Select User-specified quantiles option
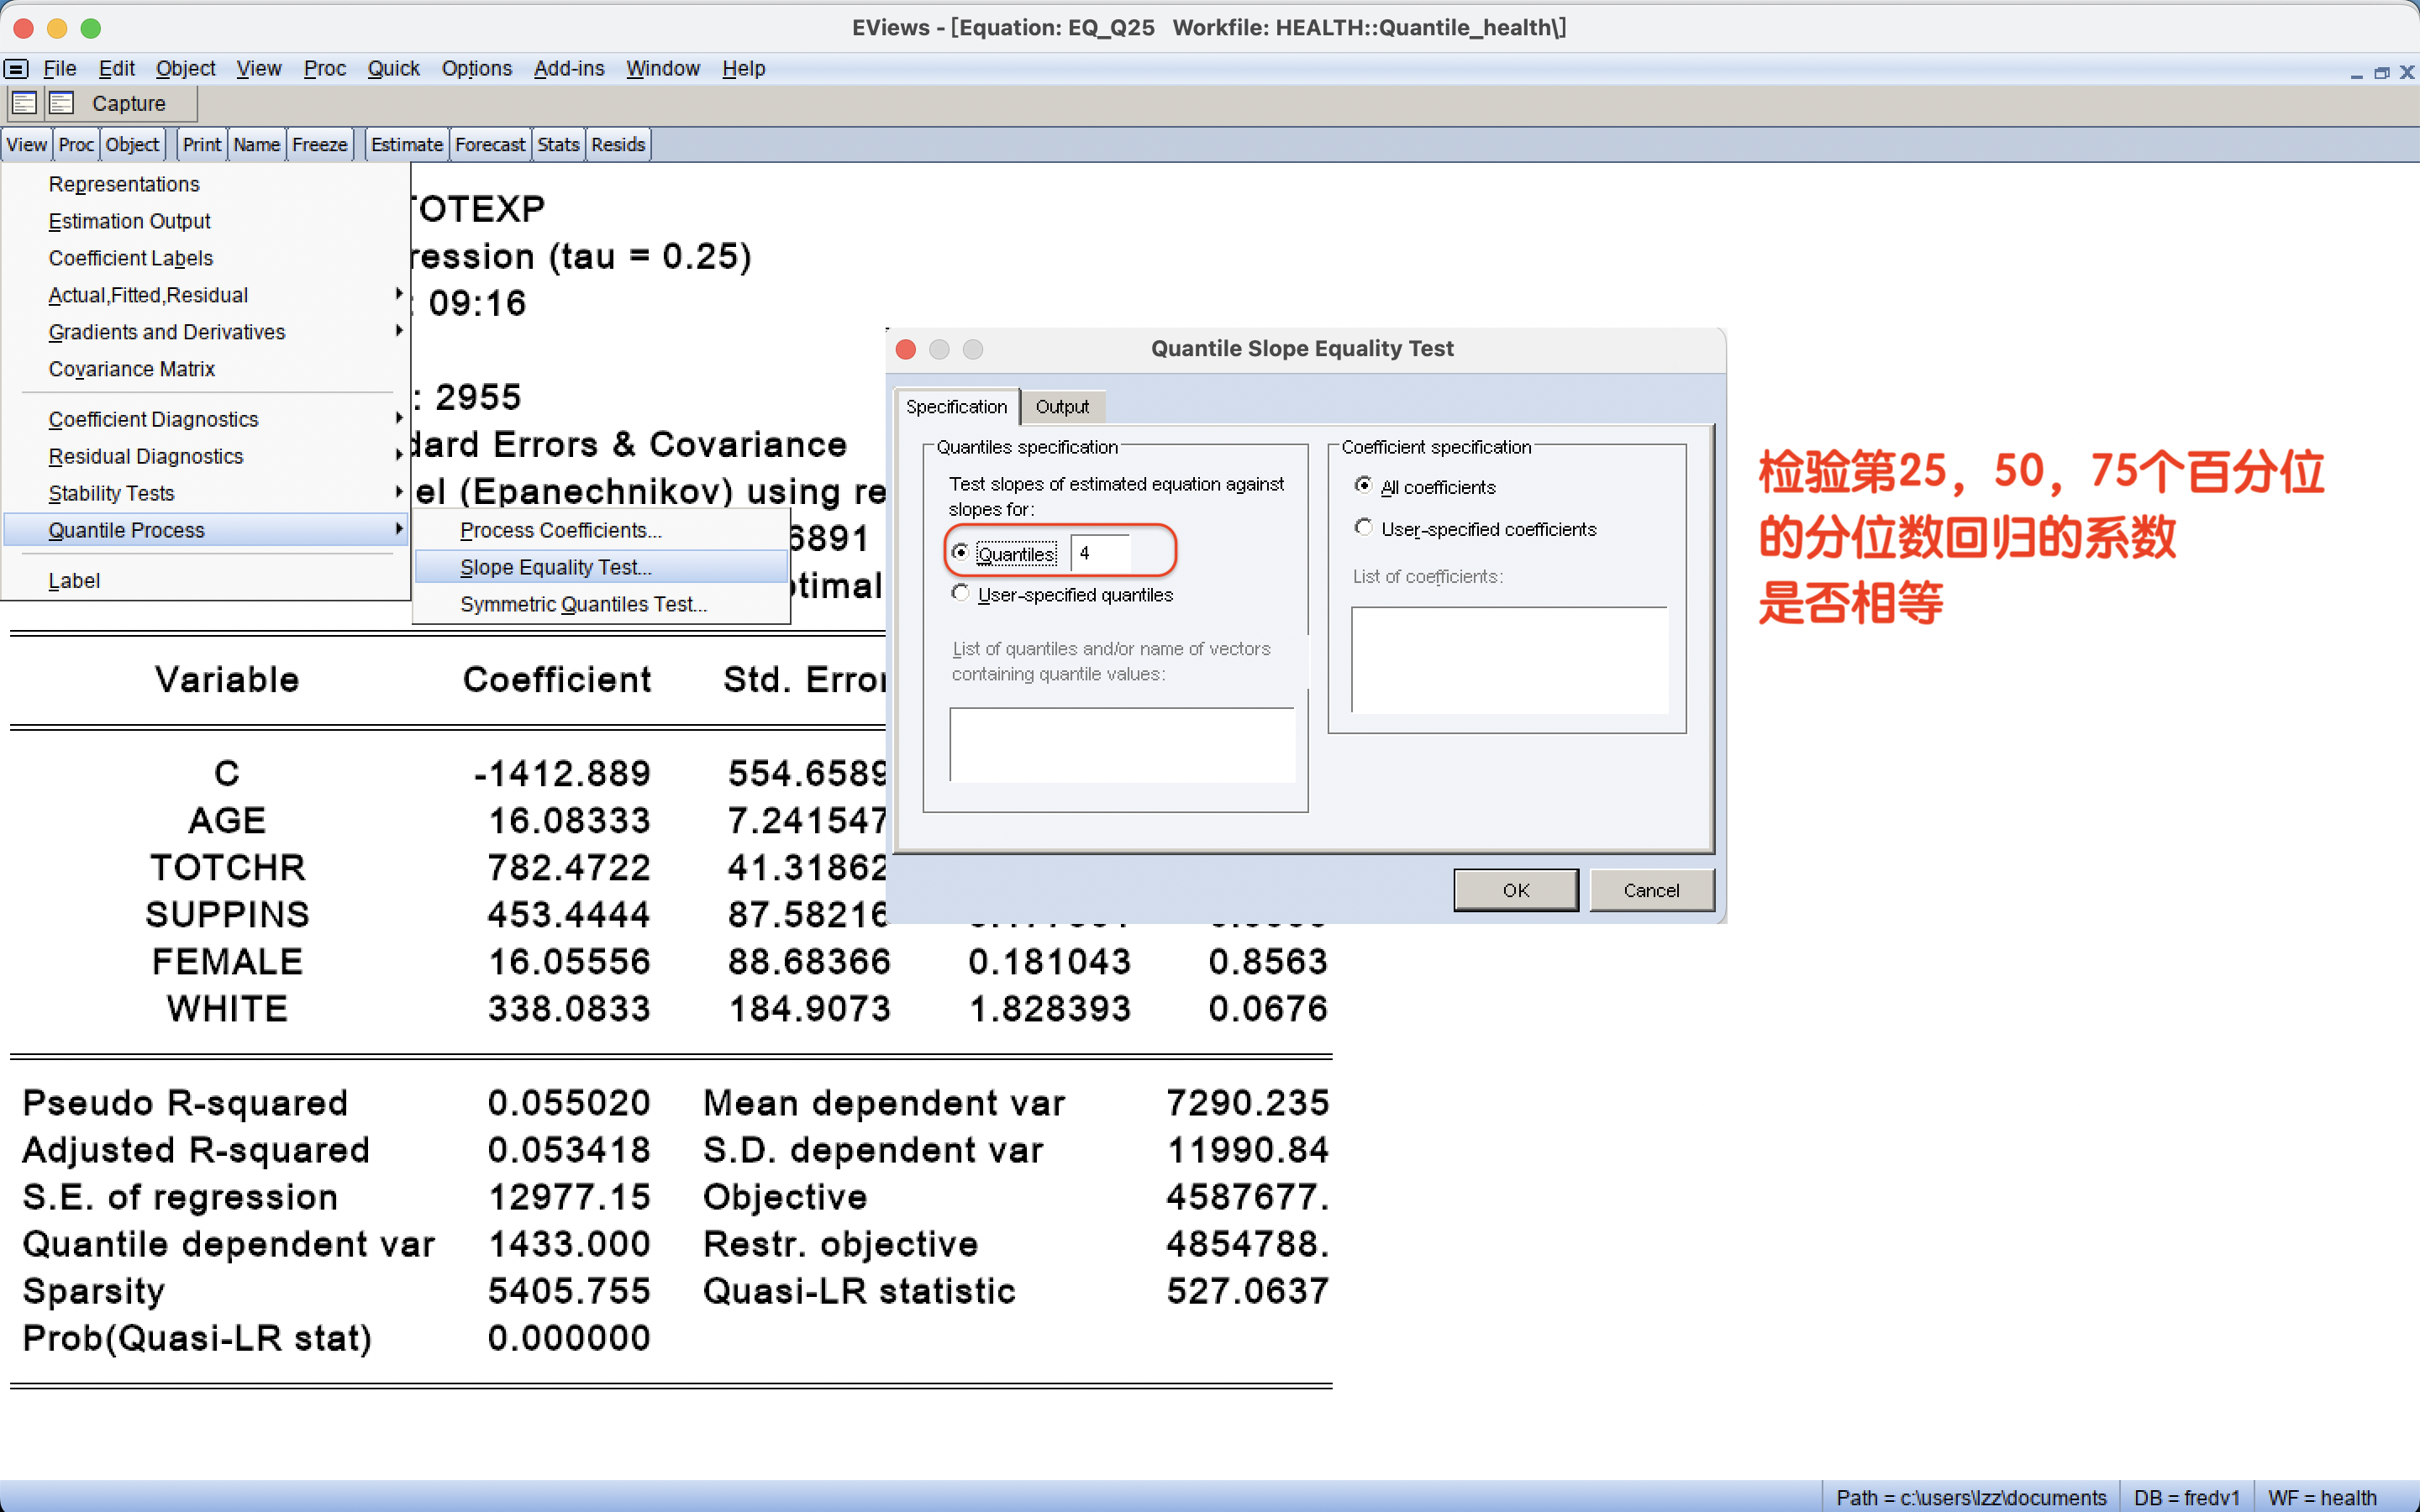Image resolution: width=2420 pixels, height=1512 pixels. coord(960,594)
